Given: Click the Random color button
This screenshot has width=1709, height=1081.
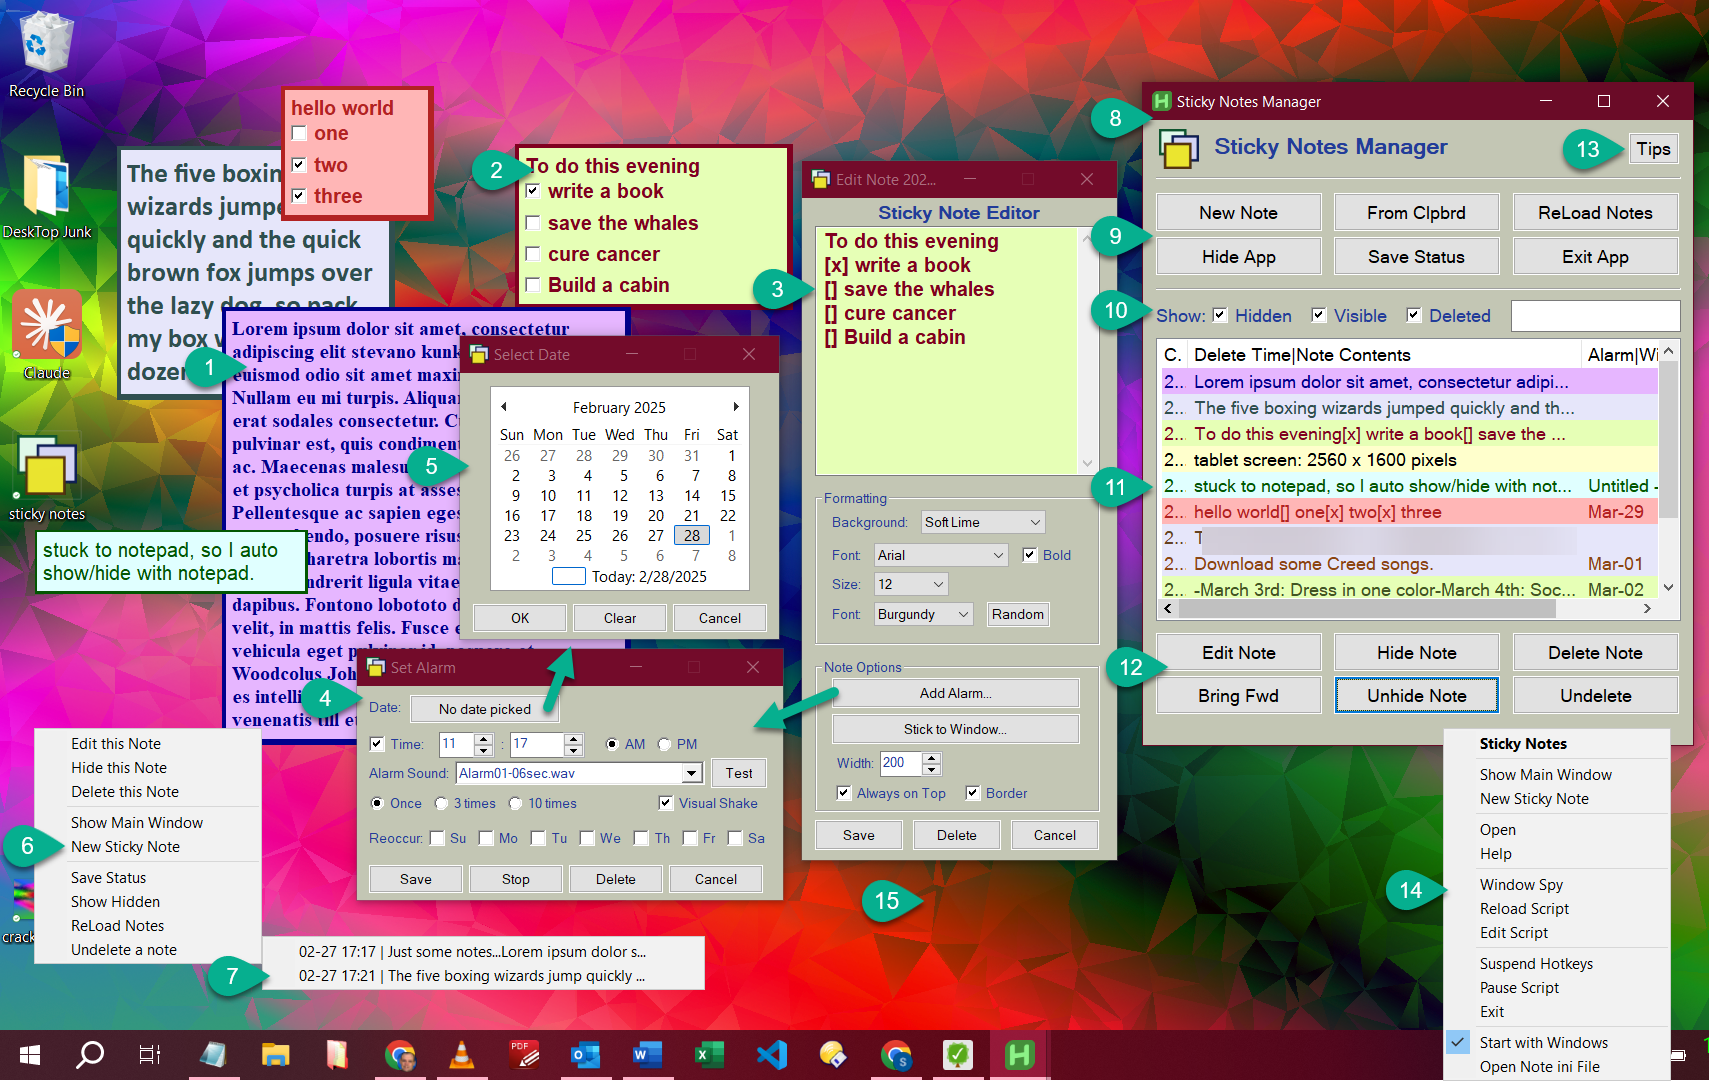Looking at the screenshot, I should coord(1017,614).
